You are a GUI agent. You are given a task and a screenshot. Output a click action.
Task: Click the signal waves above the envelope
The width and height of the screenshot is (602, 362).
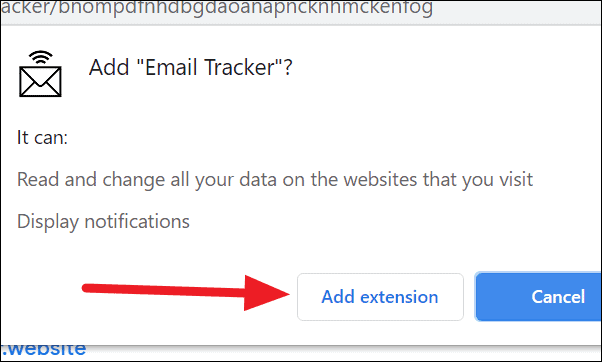pos(40,57)
